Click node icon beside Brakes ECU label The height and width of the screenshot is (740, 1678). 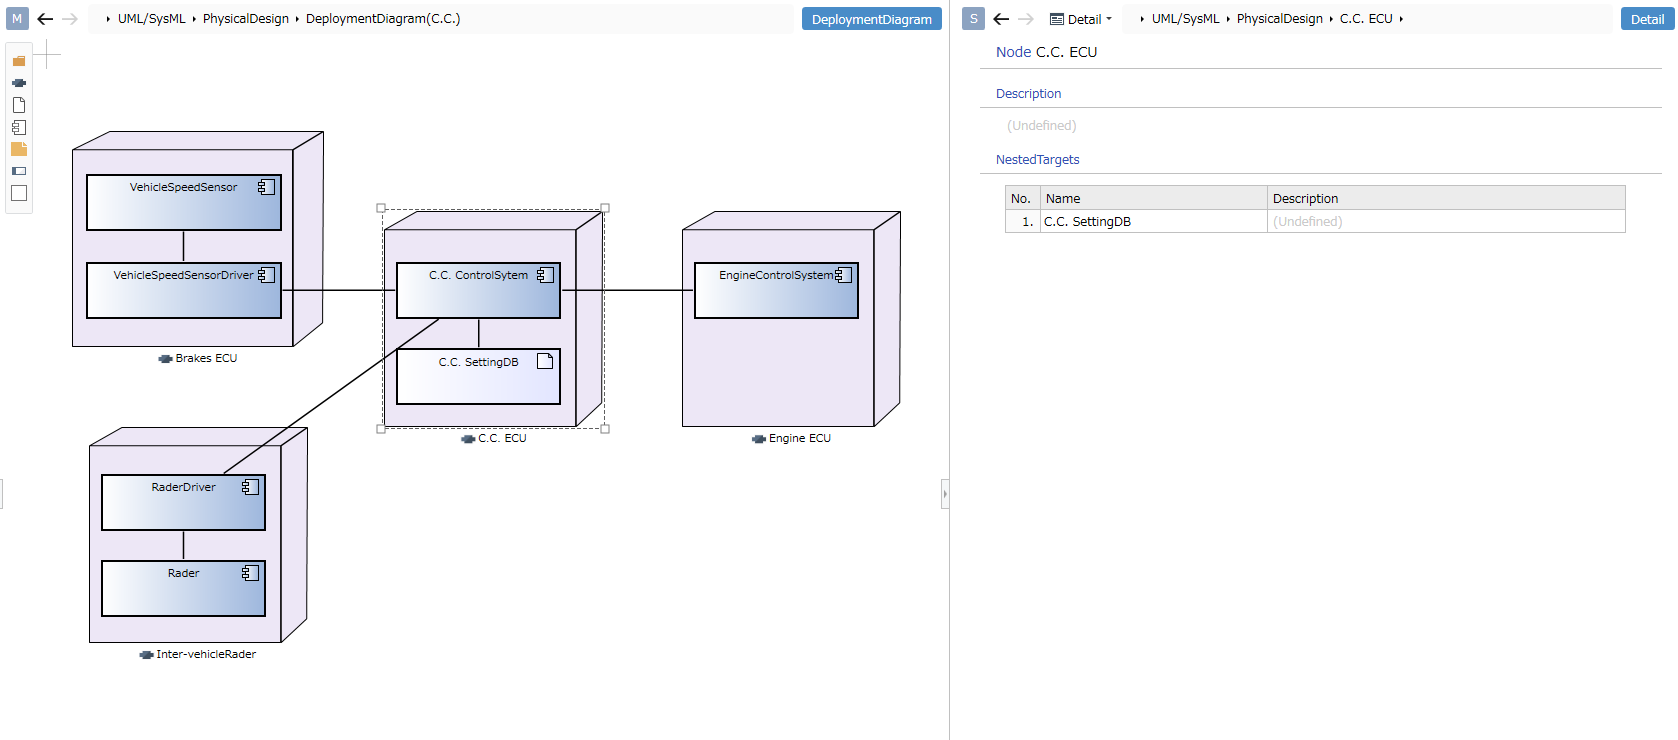(x=165, y=359)
